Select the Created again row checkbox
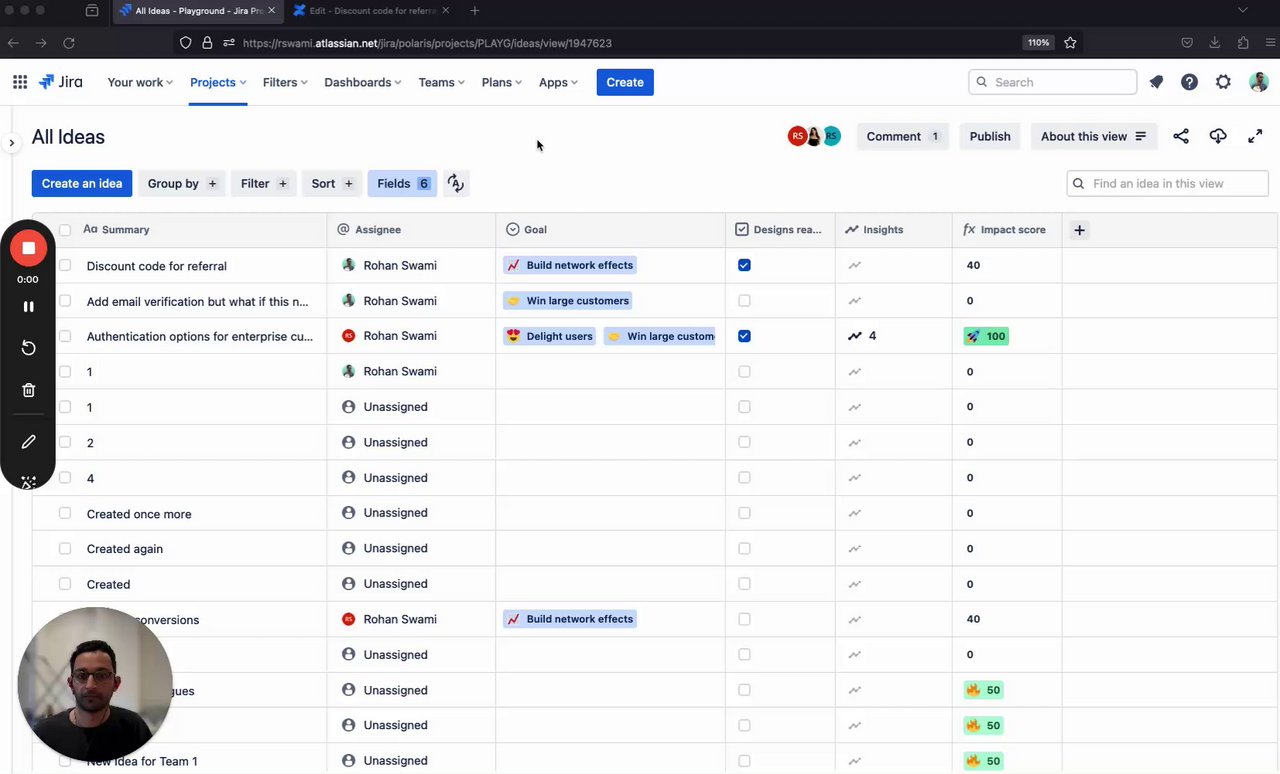The height and width of the screenshot is (774, 1280). [65, 548]
